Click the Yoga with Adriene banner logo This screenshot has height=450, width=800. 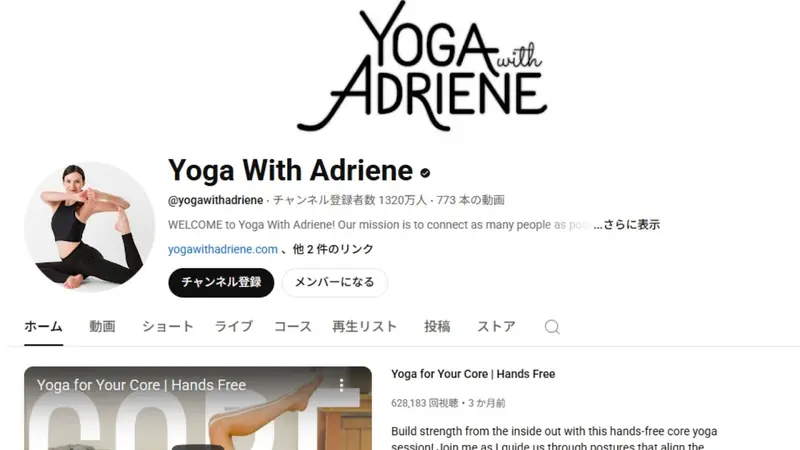coord(422,66)
